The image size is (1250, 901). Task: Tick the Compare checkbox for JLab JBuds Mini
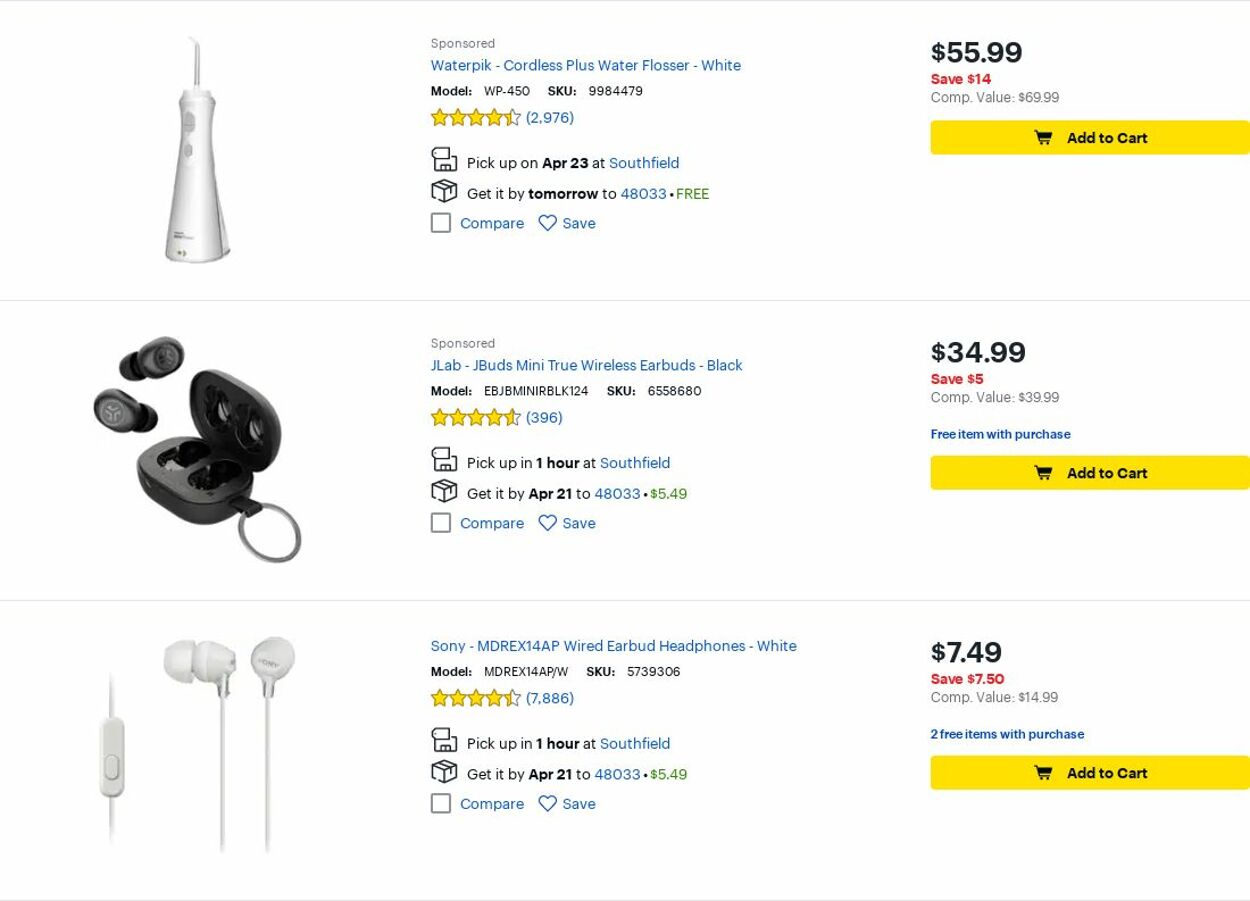[441, 523]
